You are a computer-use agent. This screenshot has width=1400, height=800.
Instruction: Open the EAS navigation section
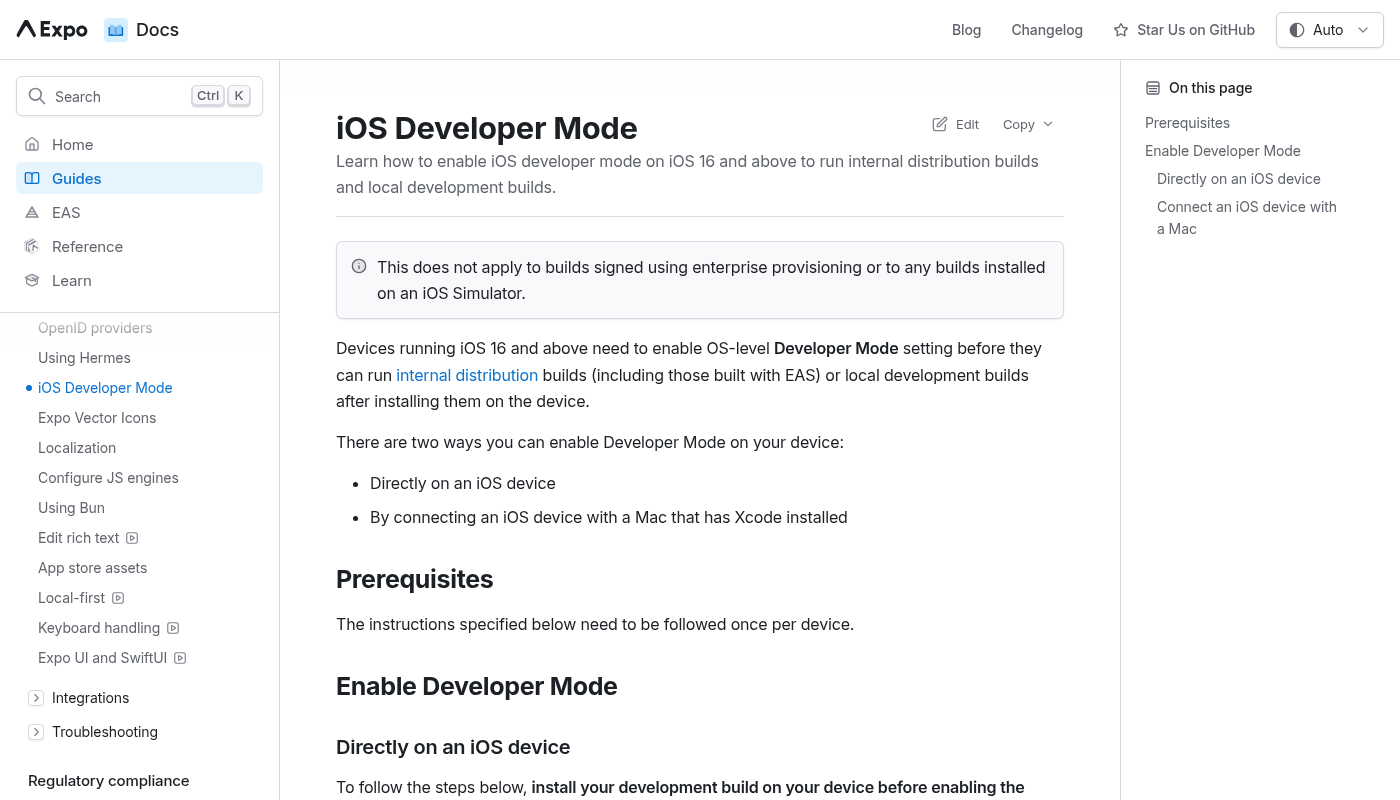(66, 212)
